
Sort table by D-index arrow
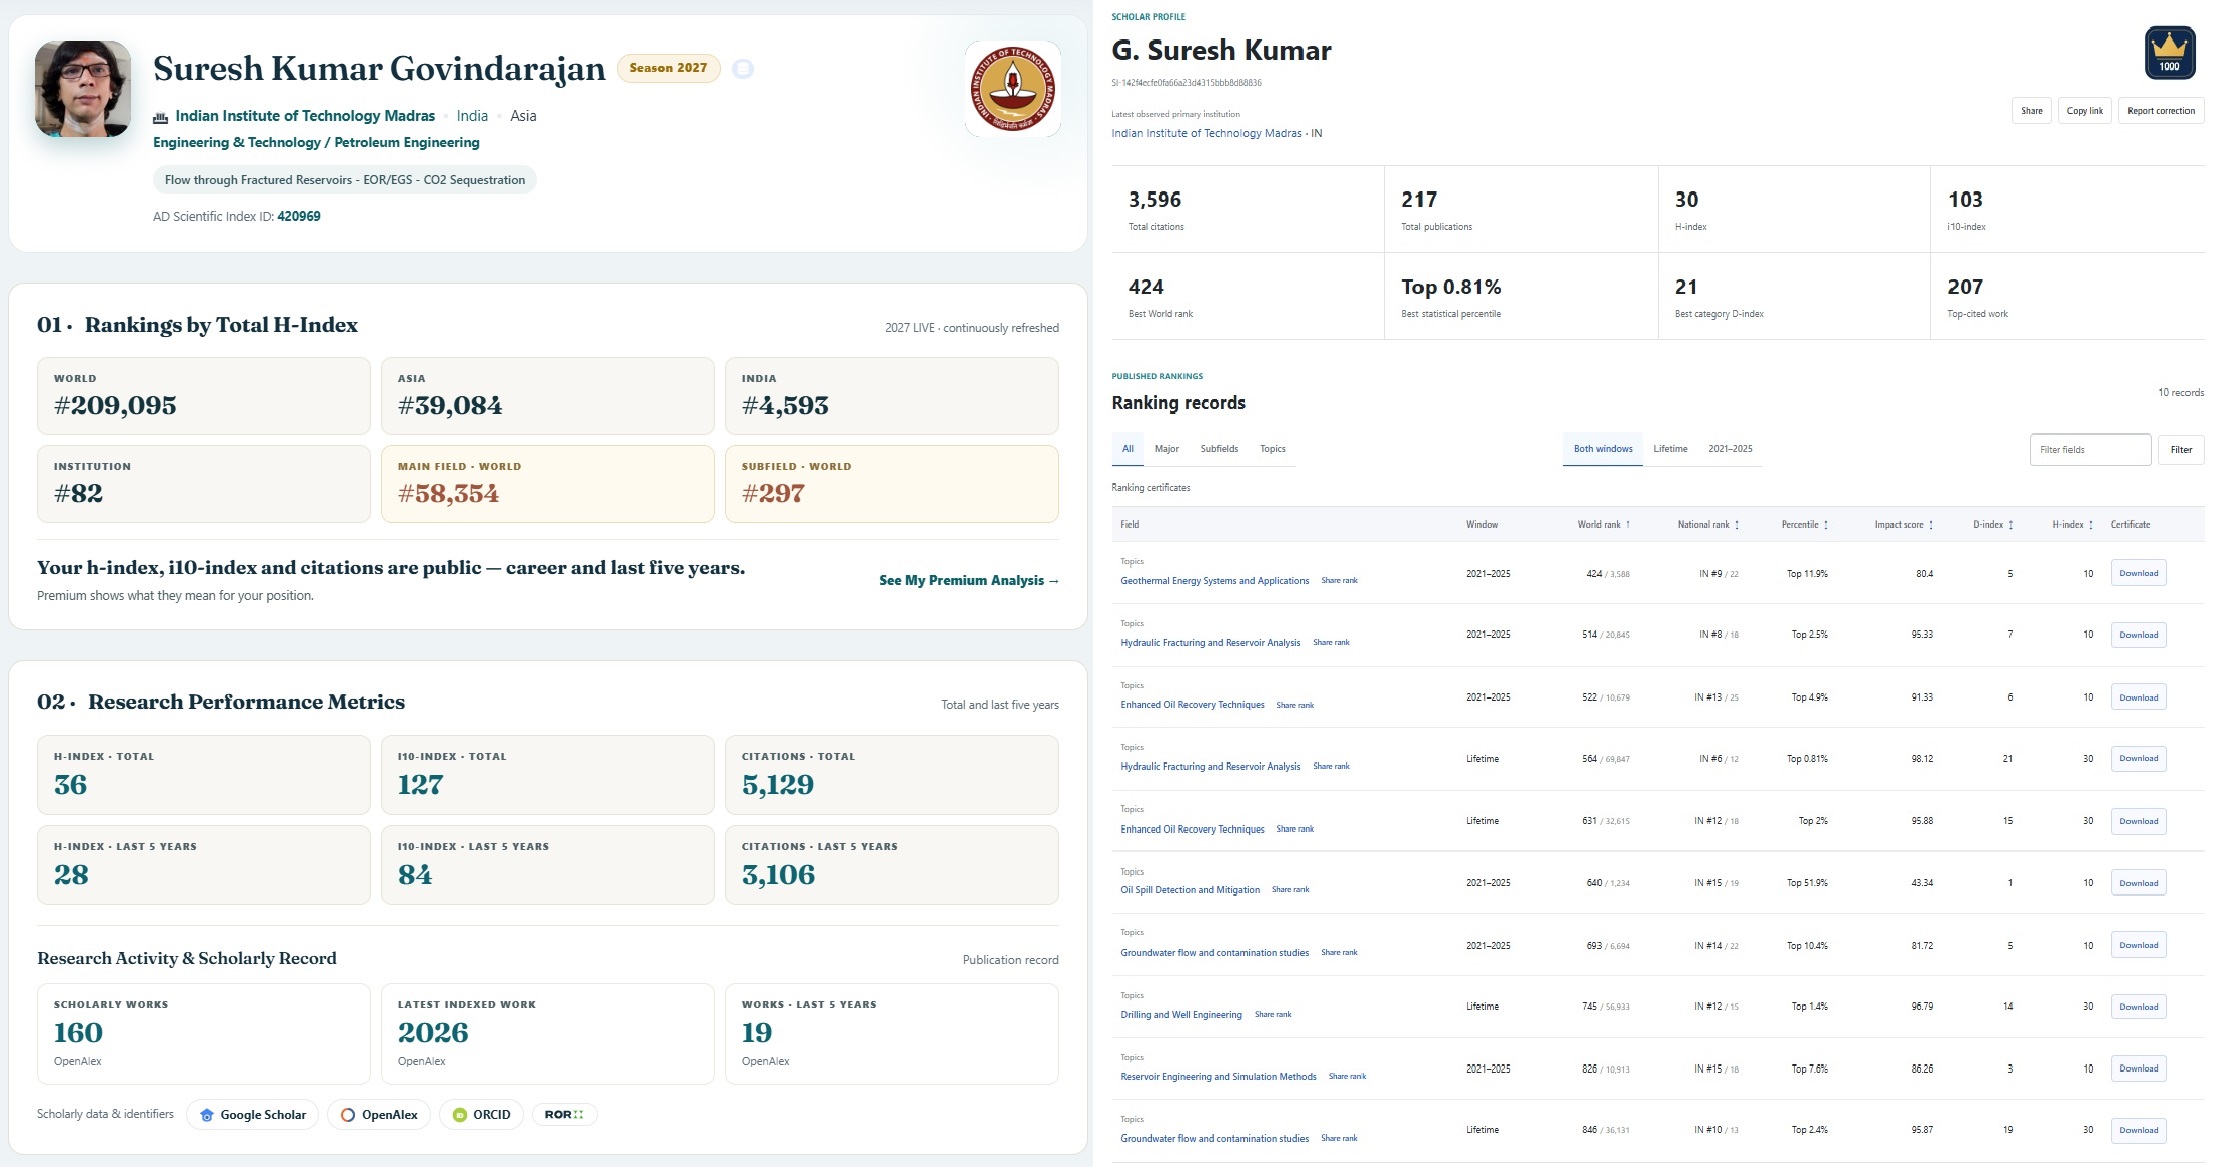pyautogui.click(x=2011, y=524)
